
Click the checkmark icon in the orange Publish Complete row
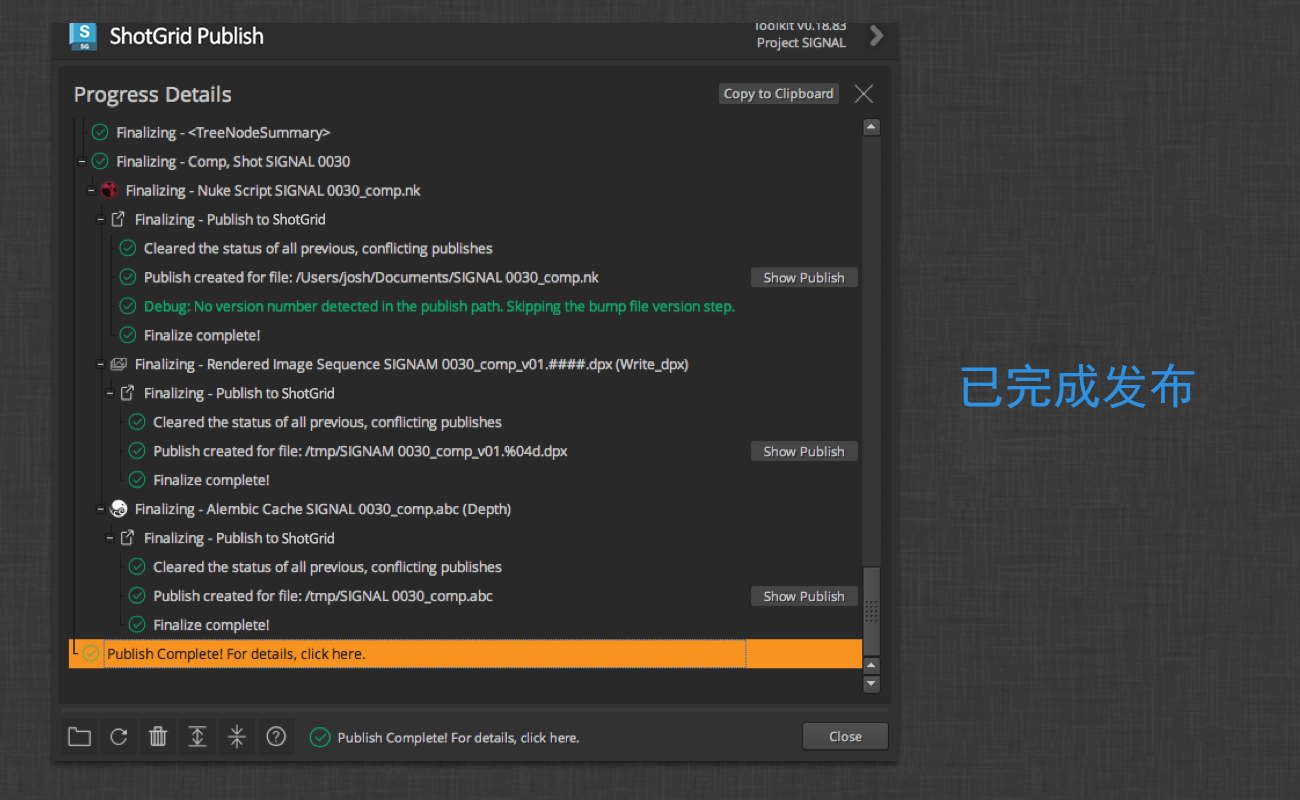[x=91, y=653]
